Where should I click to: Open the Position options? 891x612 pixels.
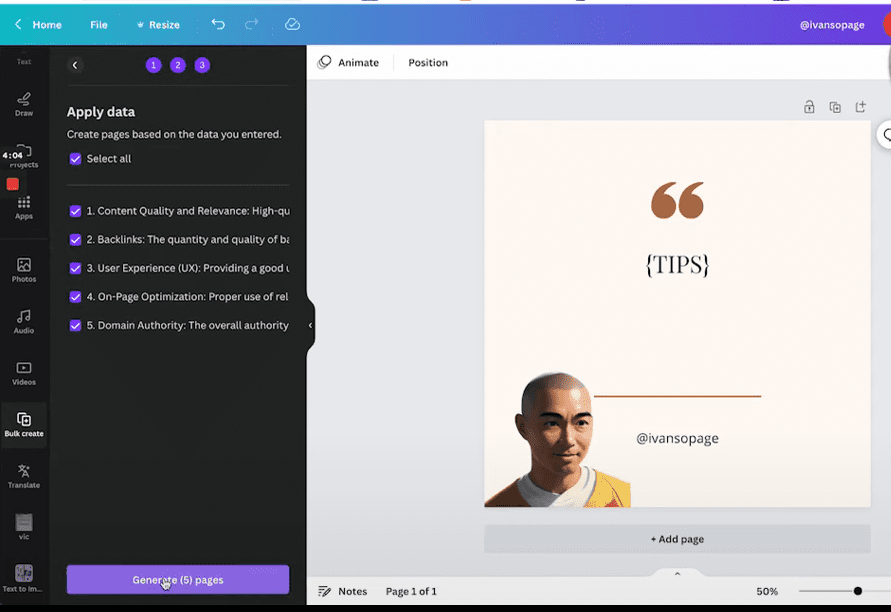(428, 63)
